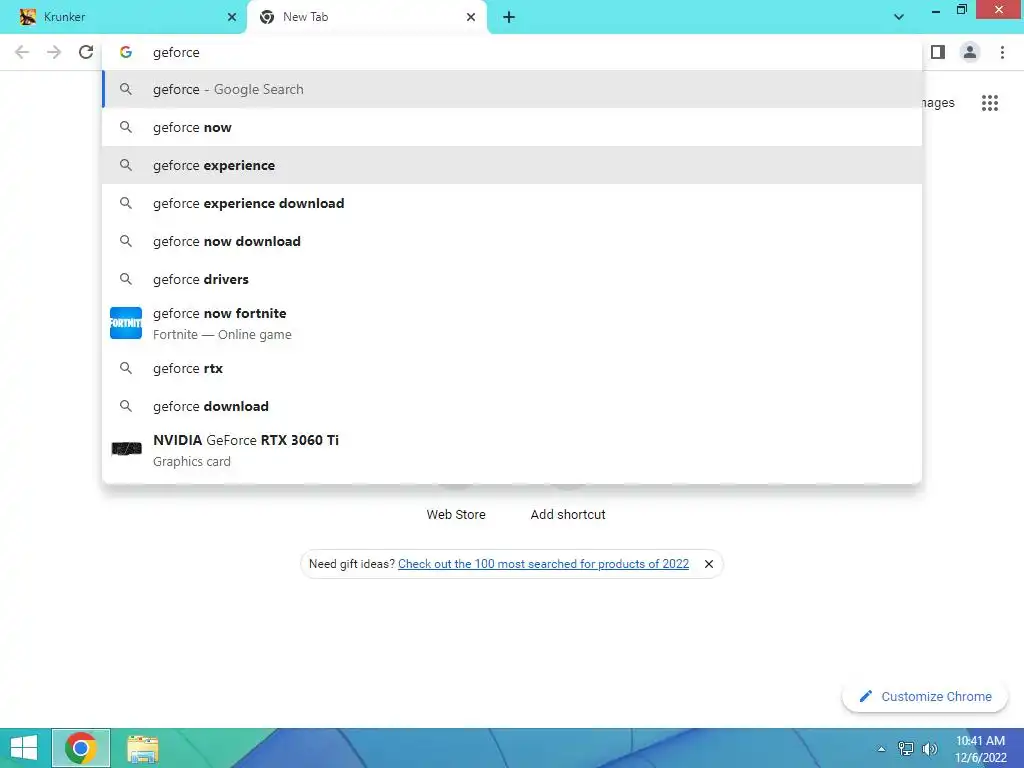Select the 'geforce - Google Search' suggestion
Viewport: 1024px width, 768px height.
click(512, 89)
